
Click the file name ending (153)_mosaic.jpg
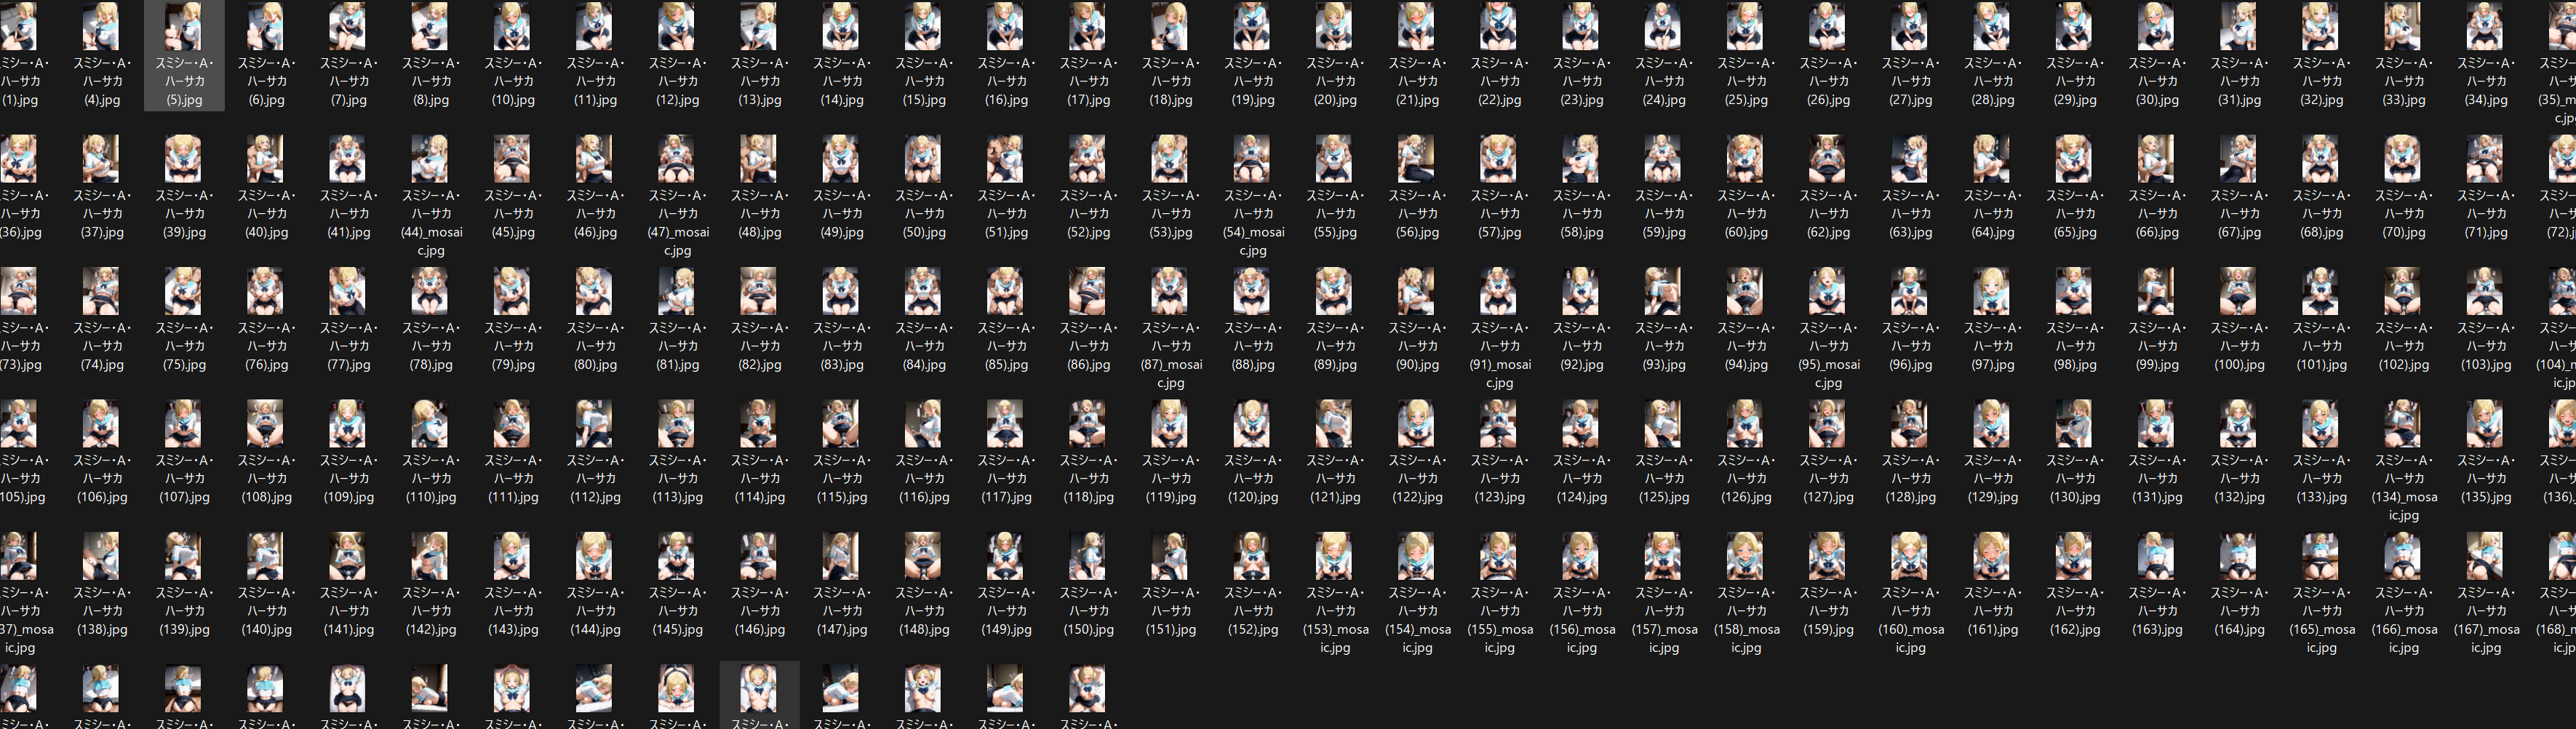tap(1334, 621)
